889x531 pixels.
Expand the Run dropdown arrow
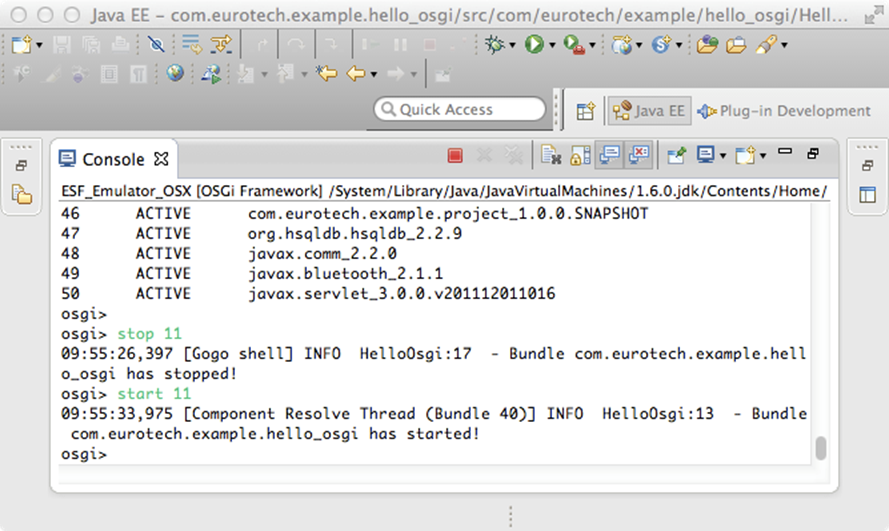552,45
